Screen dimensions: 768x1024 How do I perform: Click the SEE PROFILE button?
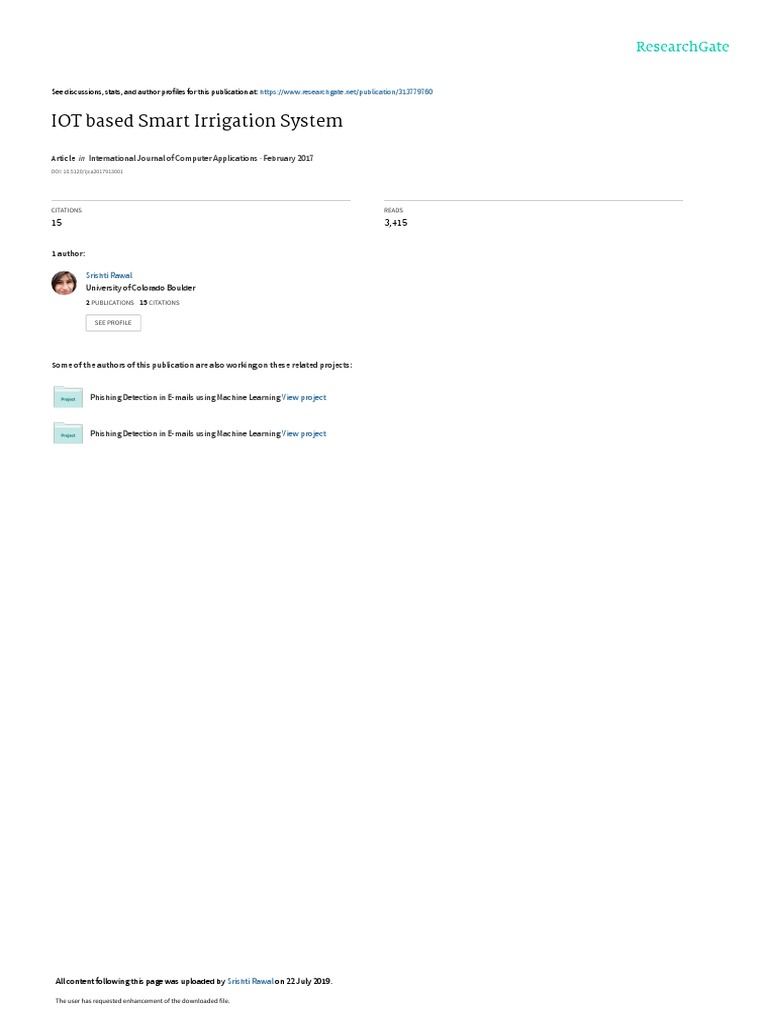coord(113,323)
